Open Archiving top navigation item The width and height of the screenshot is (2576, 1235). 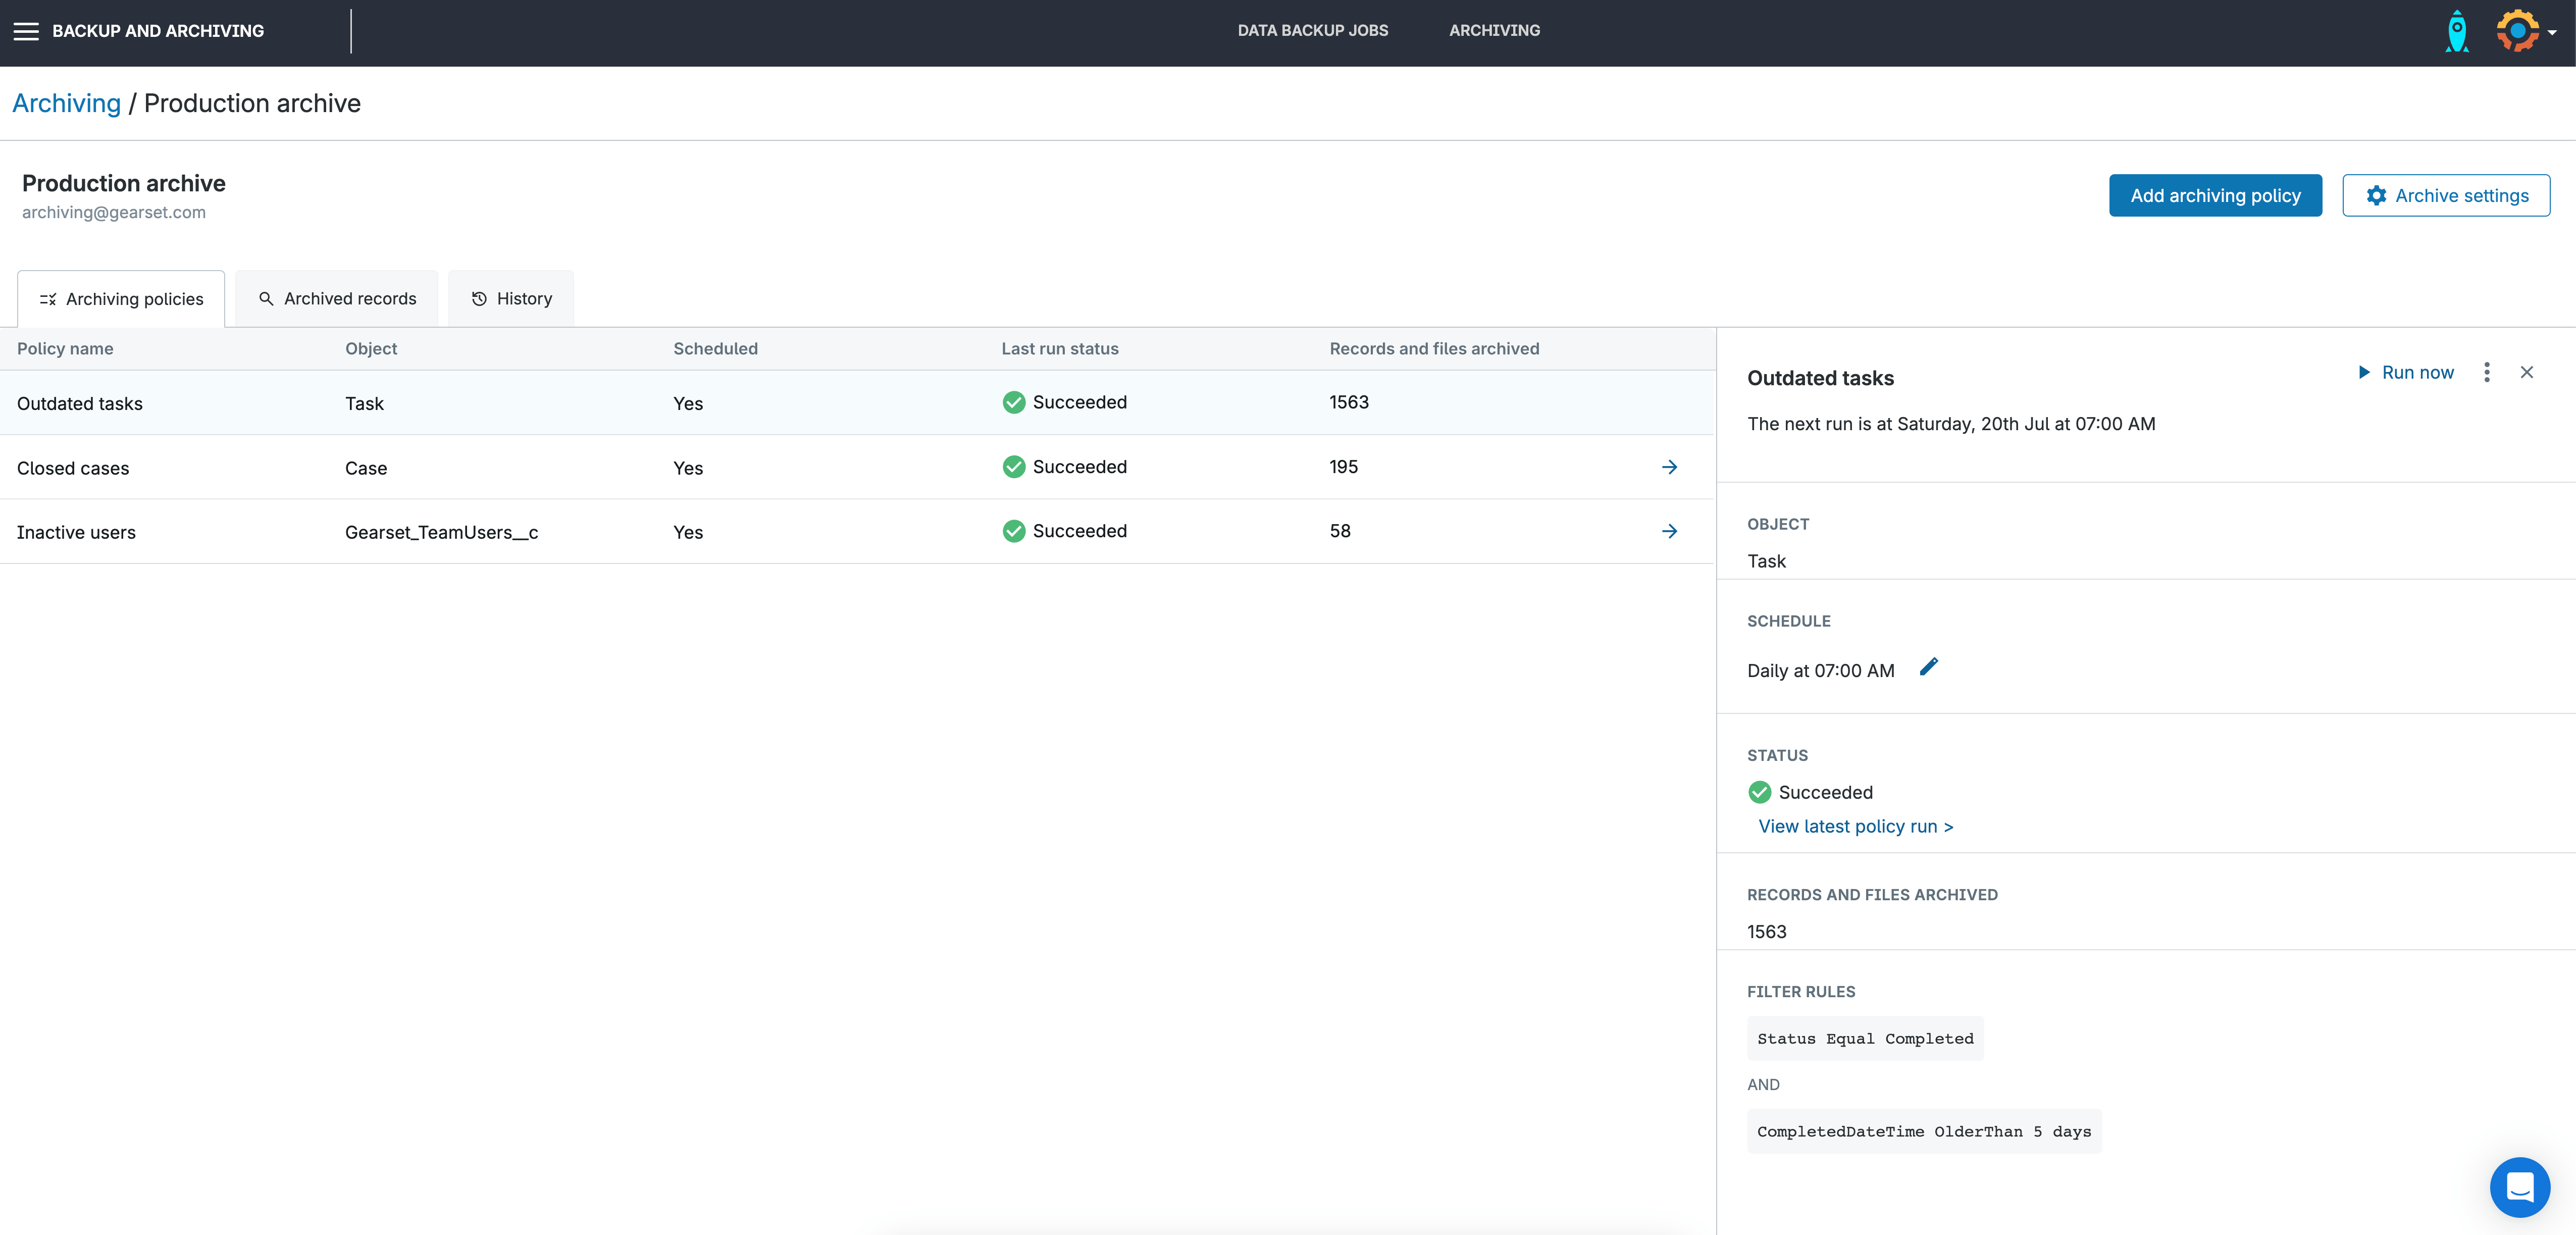coord(1494,30)
